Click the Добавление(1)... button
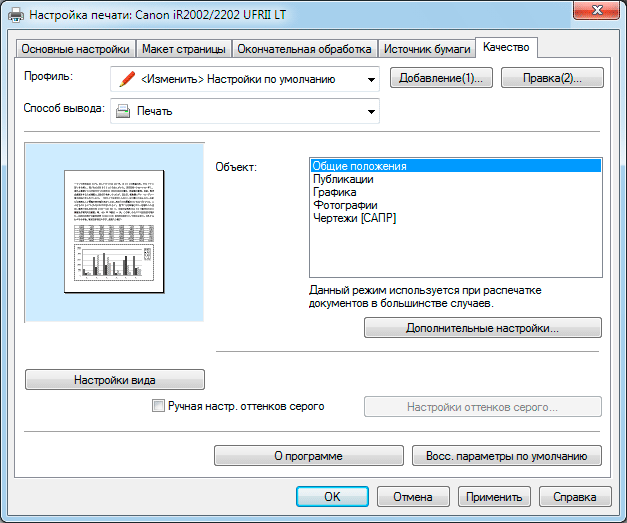The height and width of the screenshot is (523, 627). pyautogui.click(x=441, y=78)
